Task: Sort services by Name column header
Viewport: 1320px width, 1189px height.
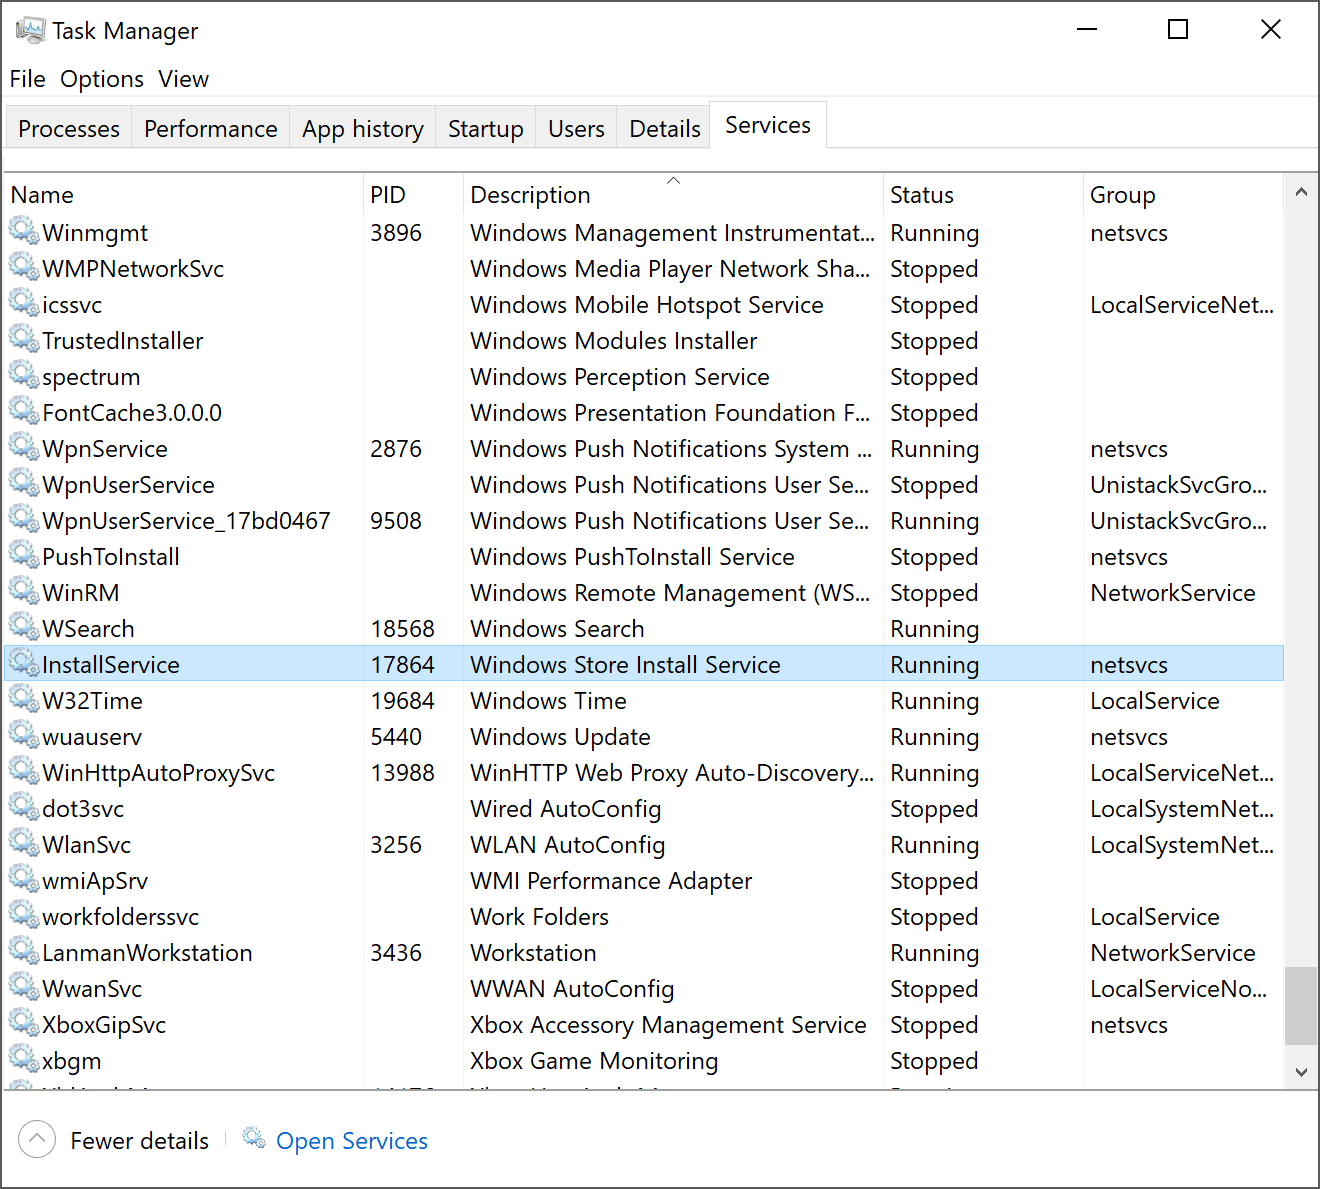Action: [183, 195]
